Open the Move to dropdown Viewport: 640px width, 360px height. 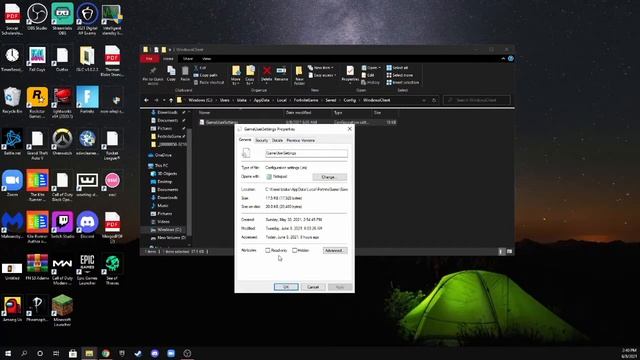236,75
